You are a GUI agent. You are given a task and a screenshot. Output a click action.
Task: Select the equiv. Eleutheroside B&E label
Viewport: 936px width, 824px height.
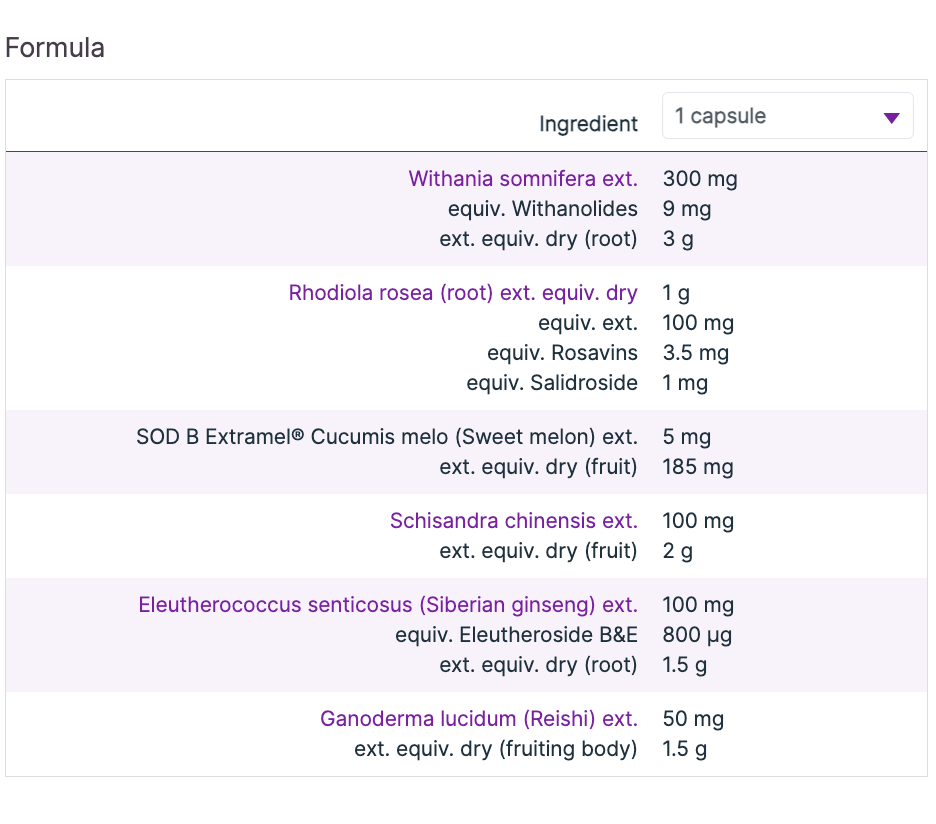[x=516, y=635]
